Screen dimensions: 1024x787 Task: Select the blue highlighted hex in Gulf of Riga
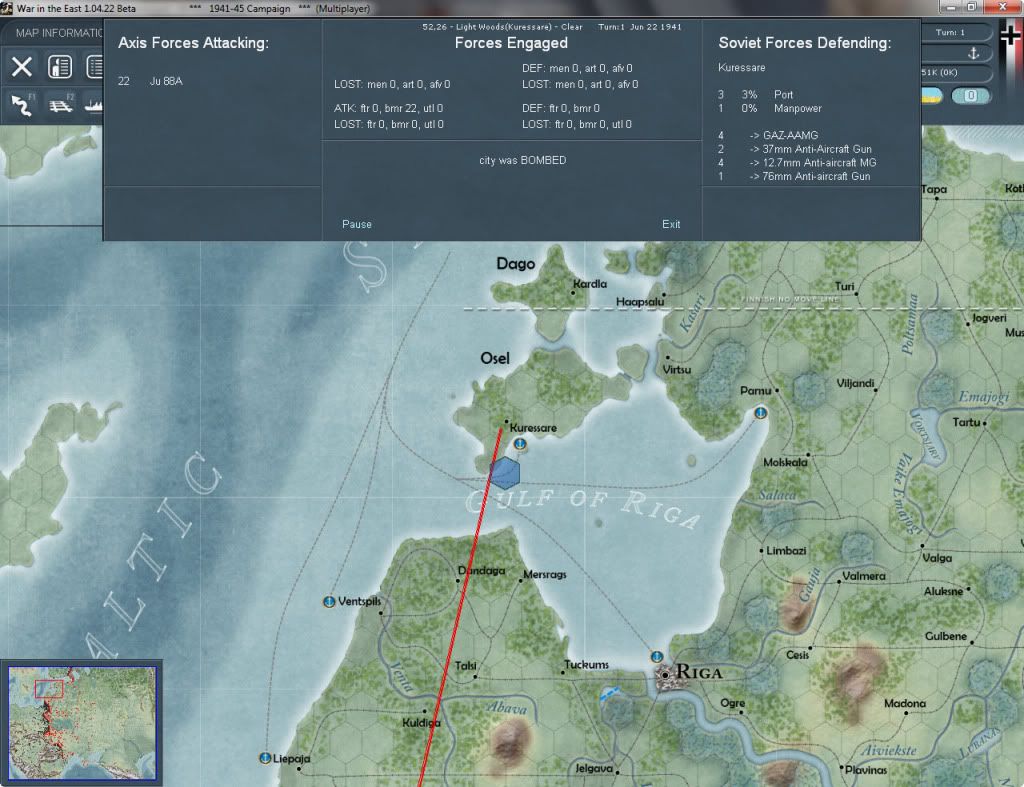505,473
